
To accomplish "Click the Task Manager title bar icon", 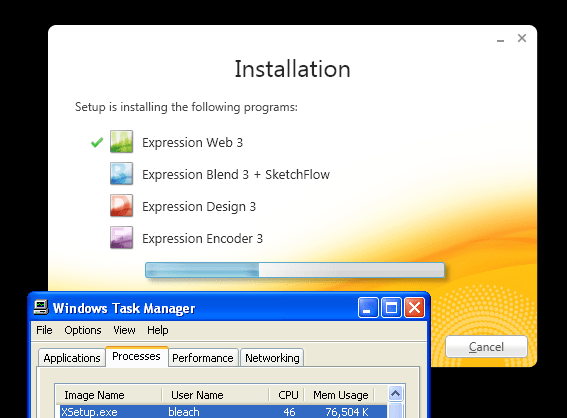I will 41,308.
